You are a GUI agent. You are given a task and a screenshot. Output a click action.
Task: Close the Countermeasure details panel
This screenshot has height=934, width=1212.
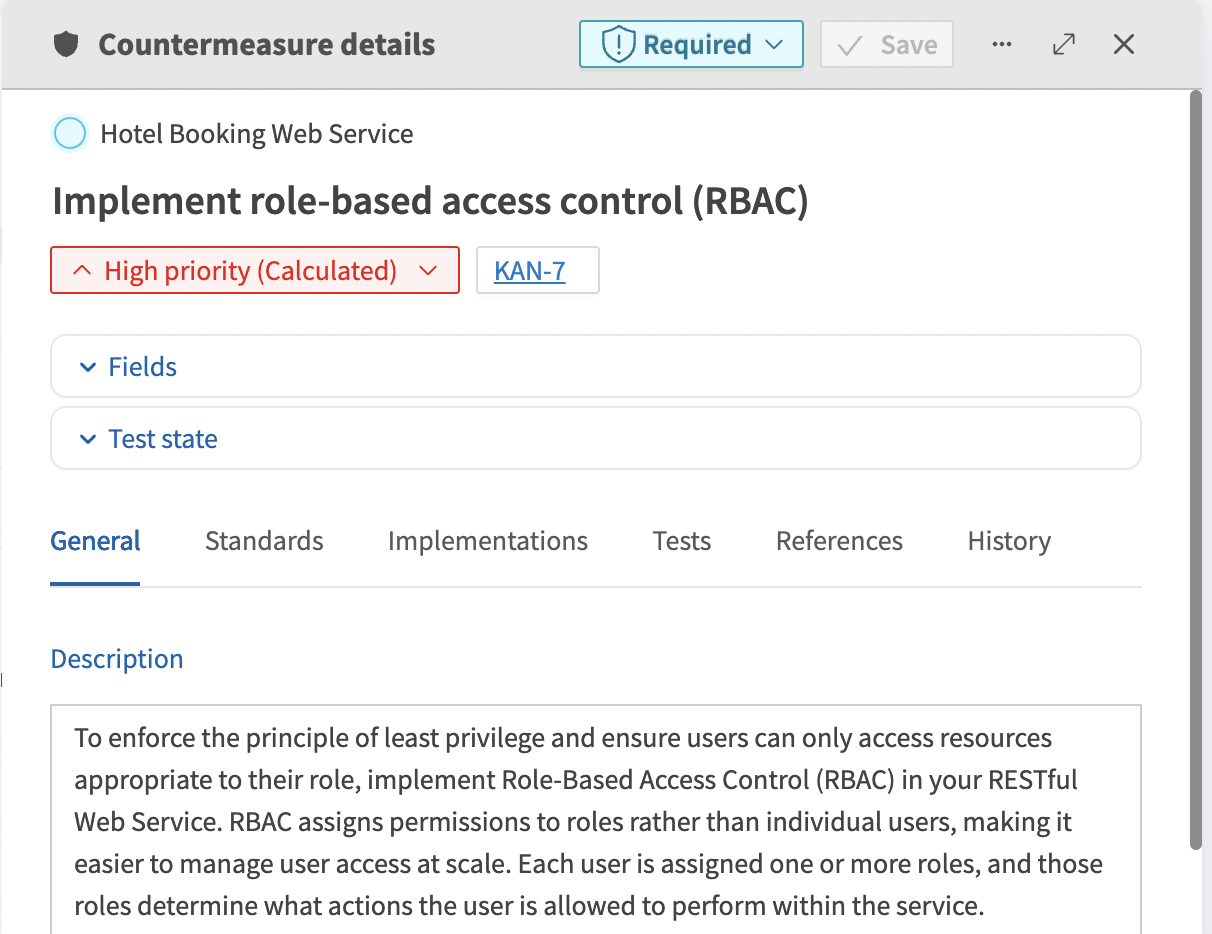pyautogui.click(x=1124, y=45)
